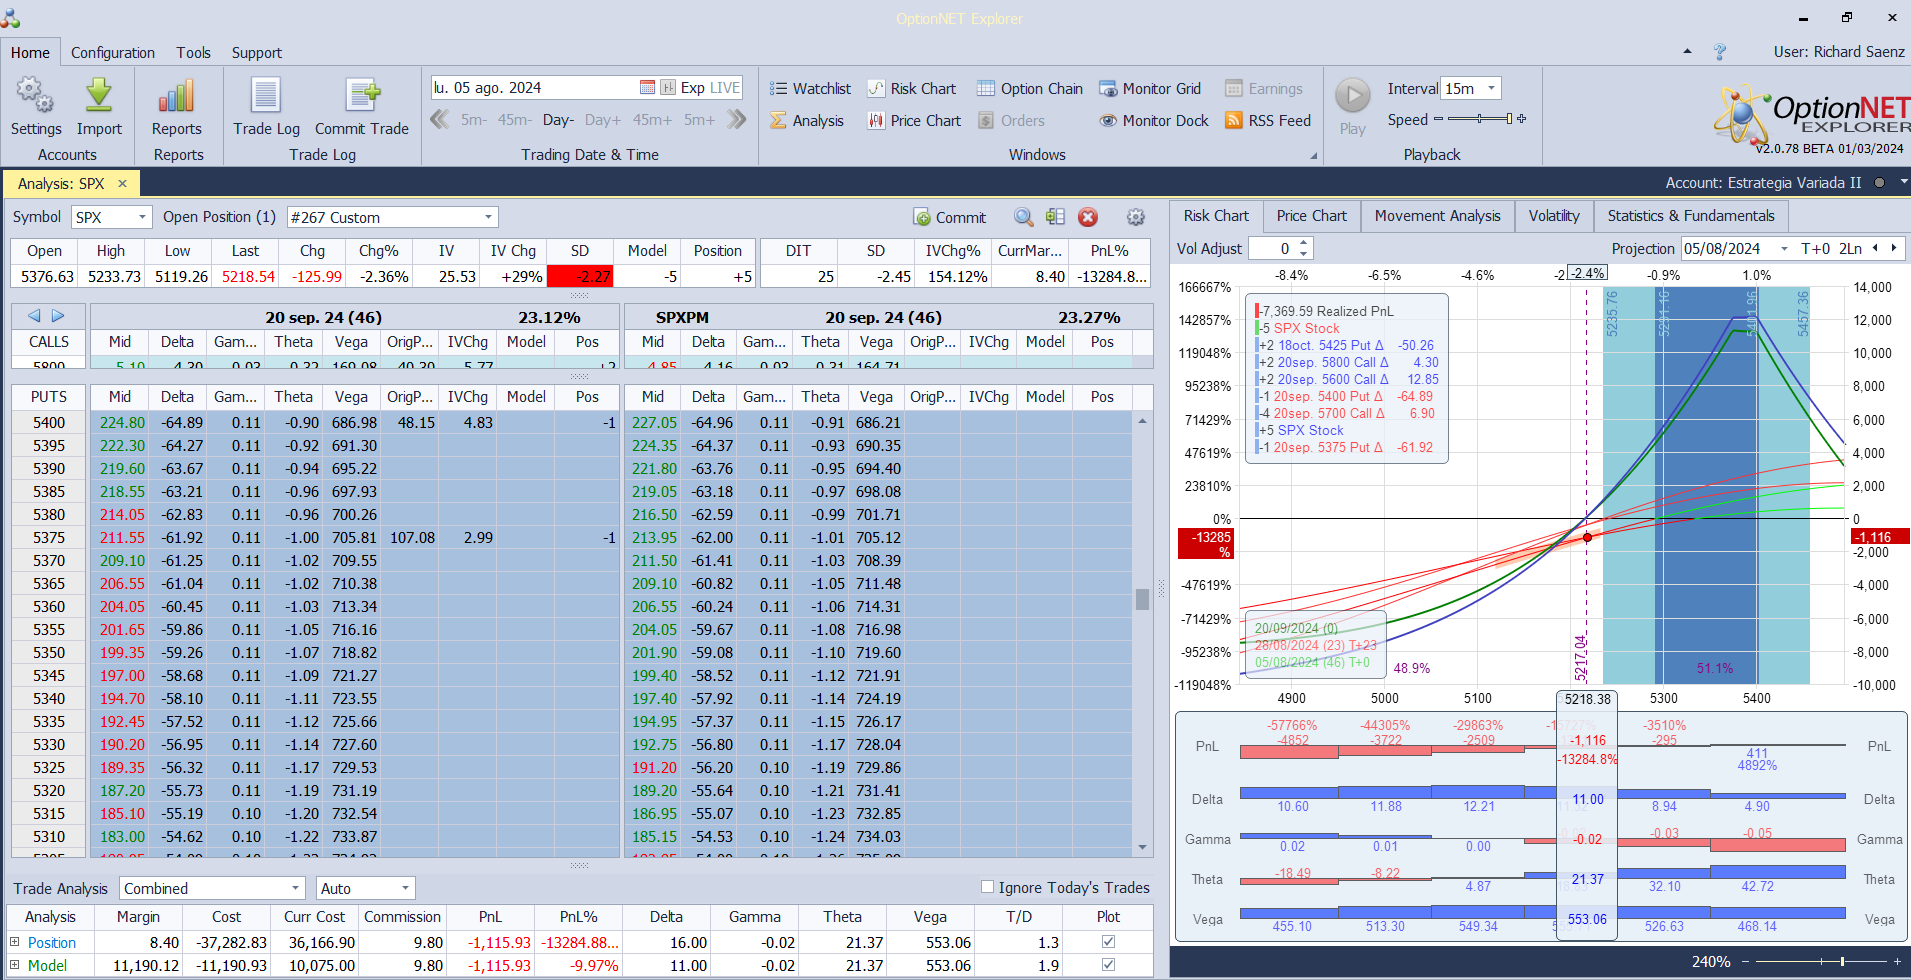Expand the Interval 15m dropdown

coord(1491,89)
